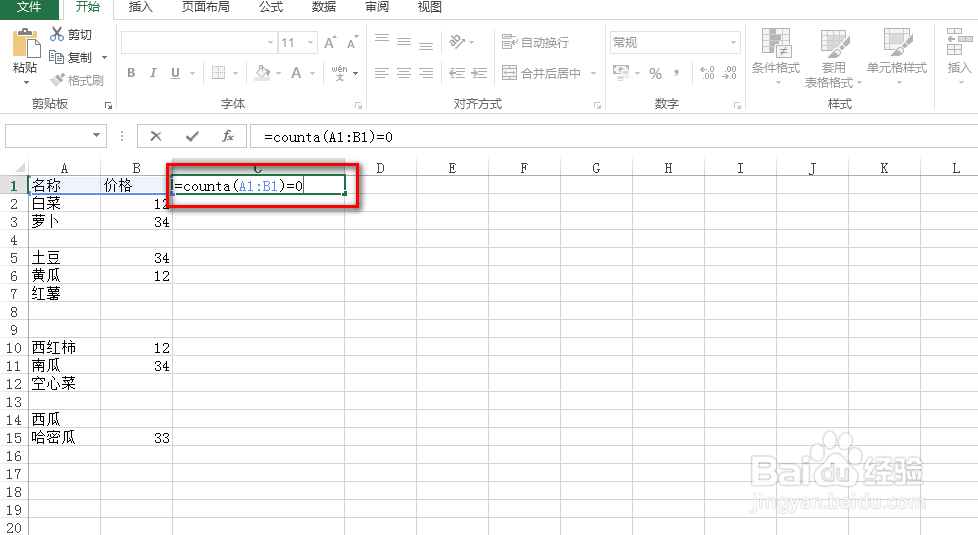The height and width of the screenshot is (535, 978).
Task: Increase font size with large A
Action: 329,42
